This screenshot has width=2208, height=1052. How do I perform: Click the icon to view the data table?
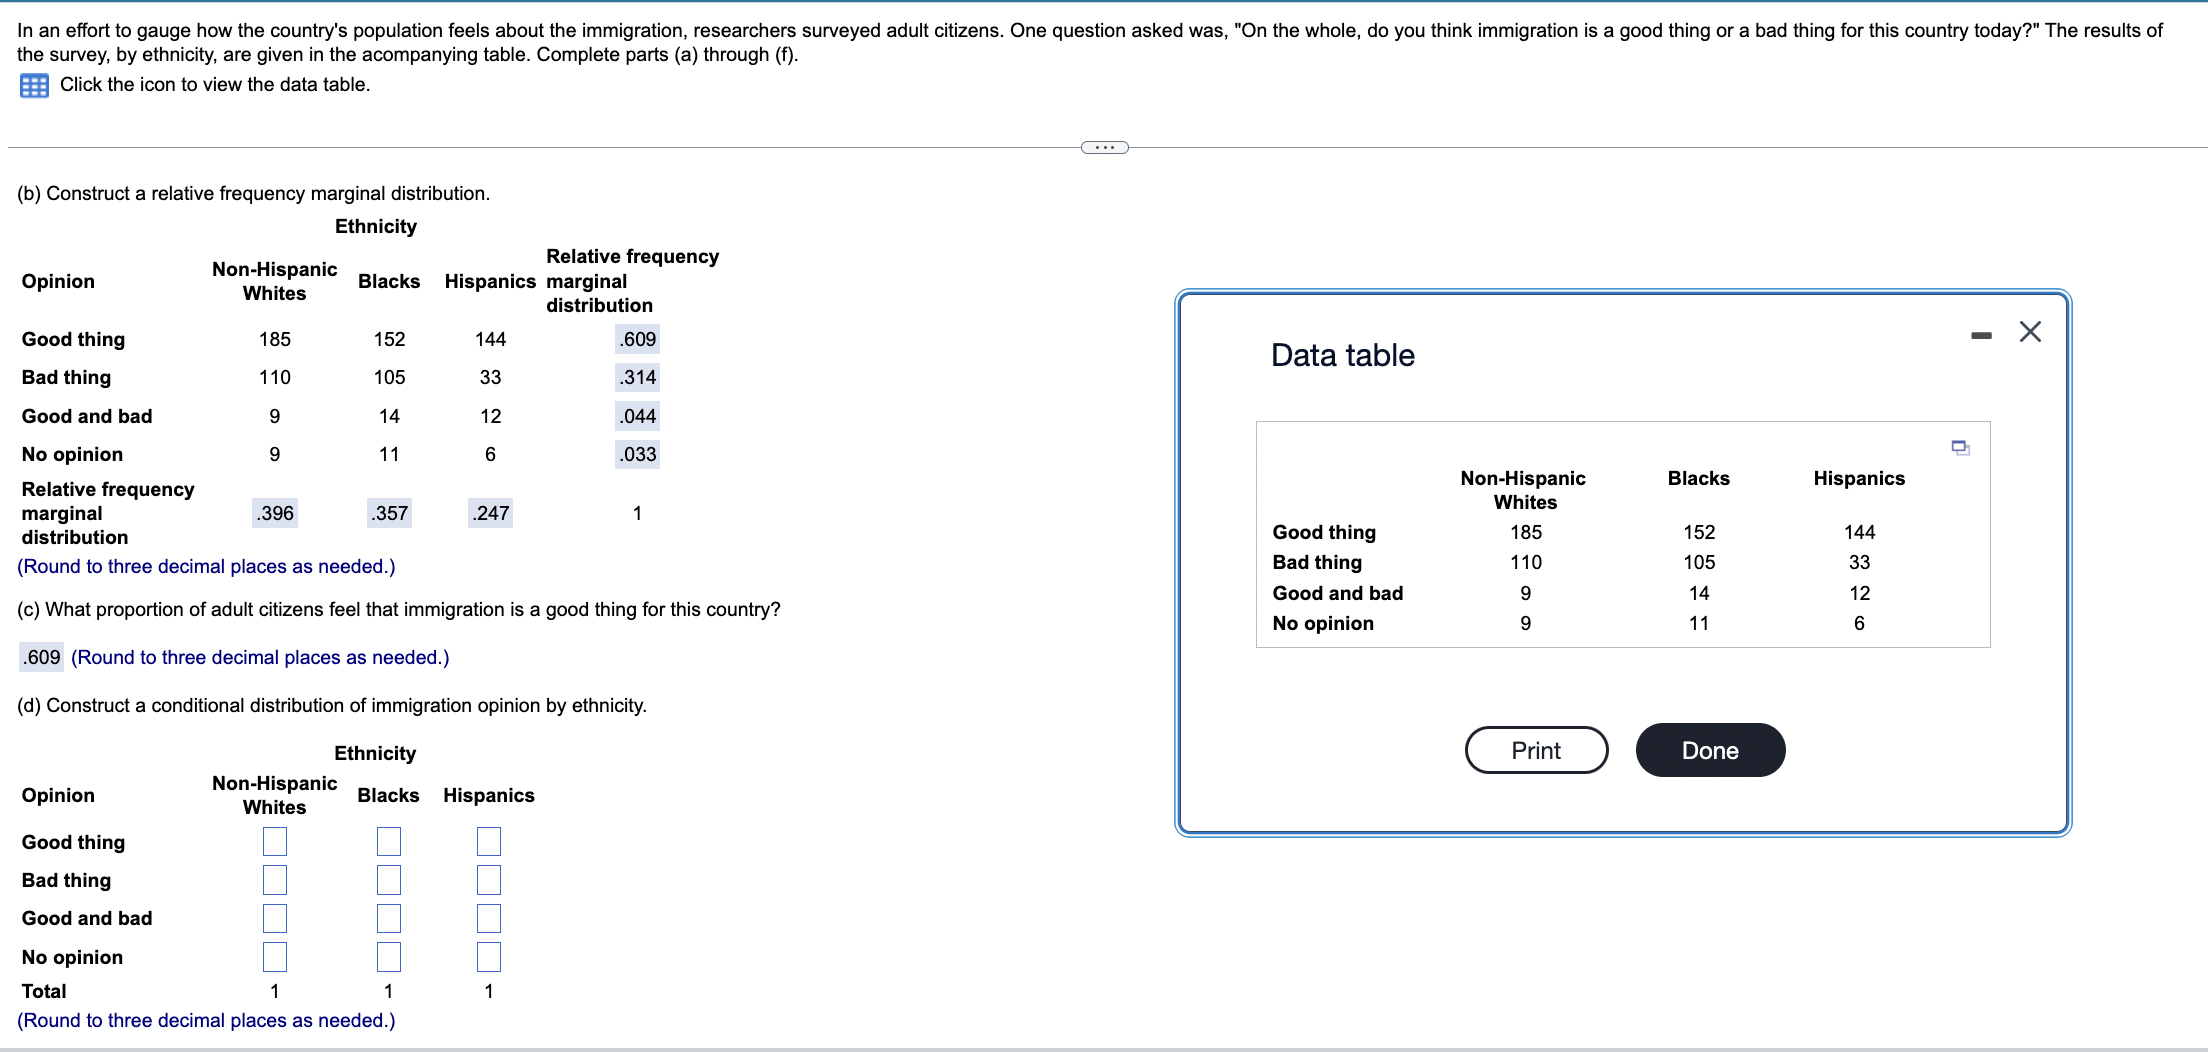pyautogui.click(x=33, y=85)
